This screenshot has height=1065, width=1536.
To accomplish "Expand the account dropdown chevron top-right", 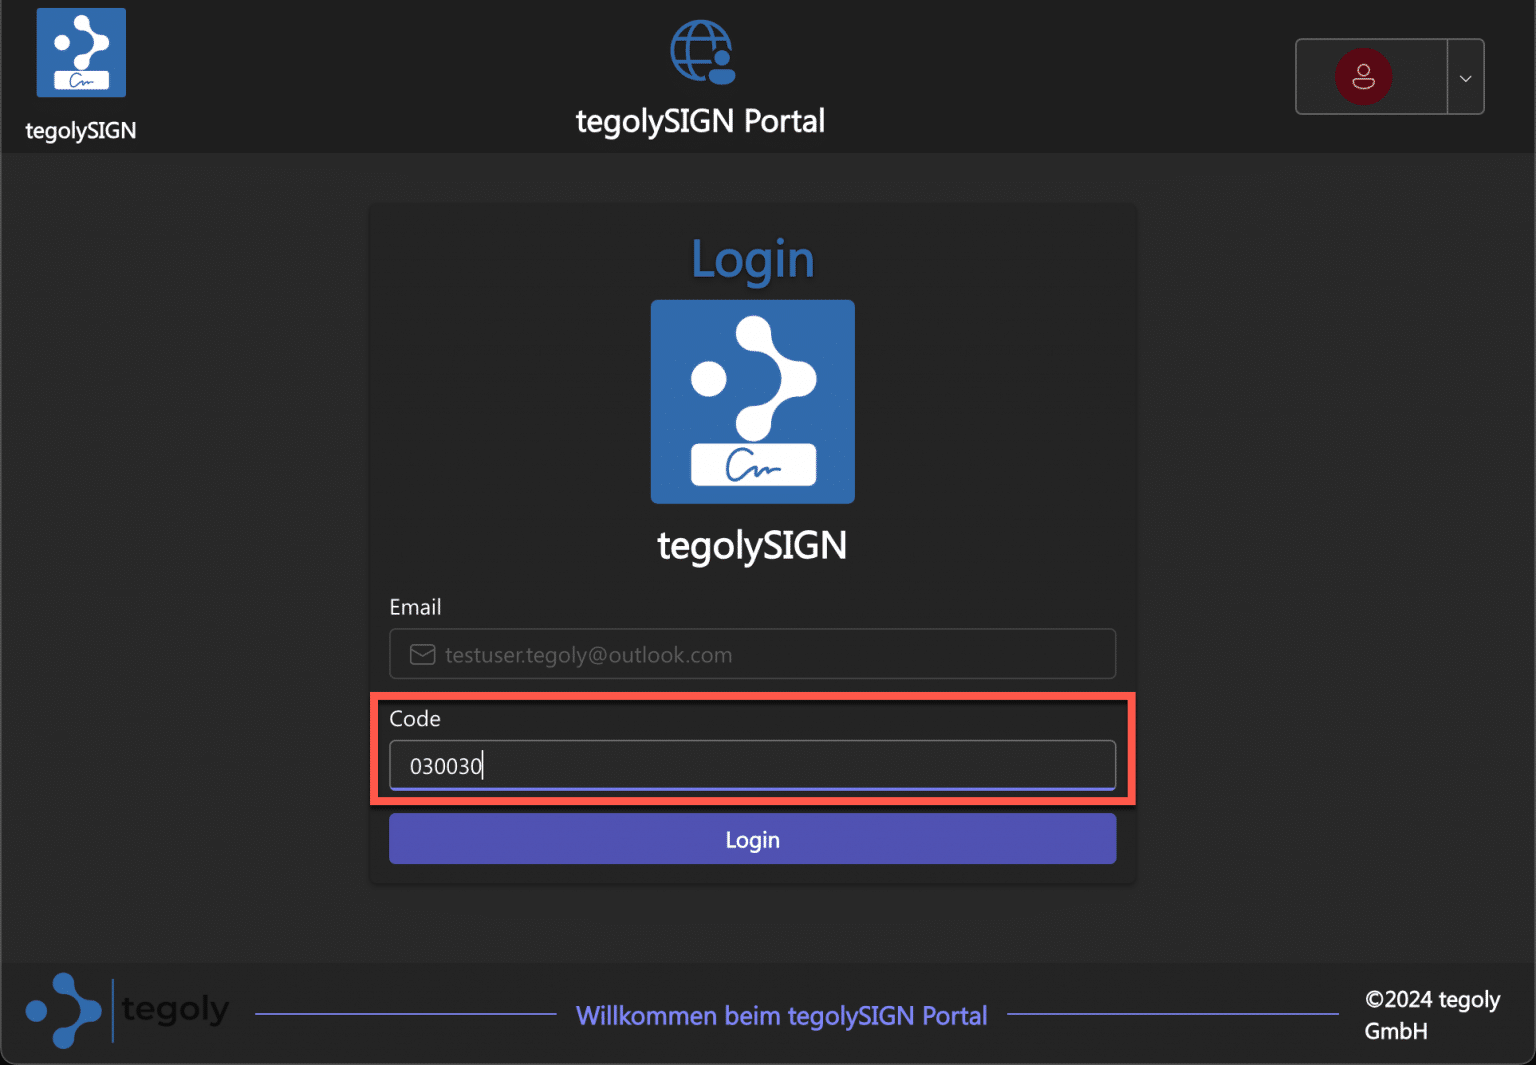I will point(1465,76).
